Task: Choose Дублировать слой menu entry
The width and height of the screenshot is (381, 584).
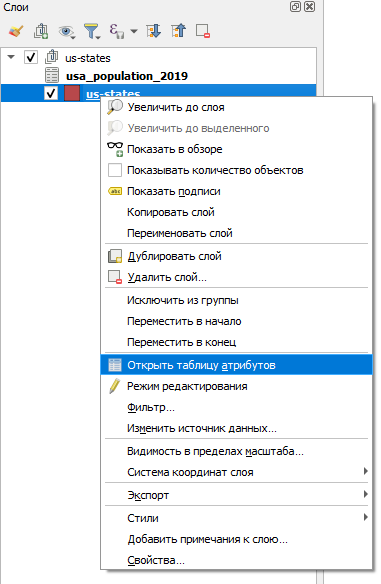Action: (x=236, y=256)
